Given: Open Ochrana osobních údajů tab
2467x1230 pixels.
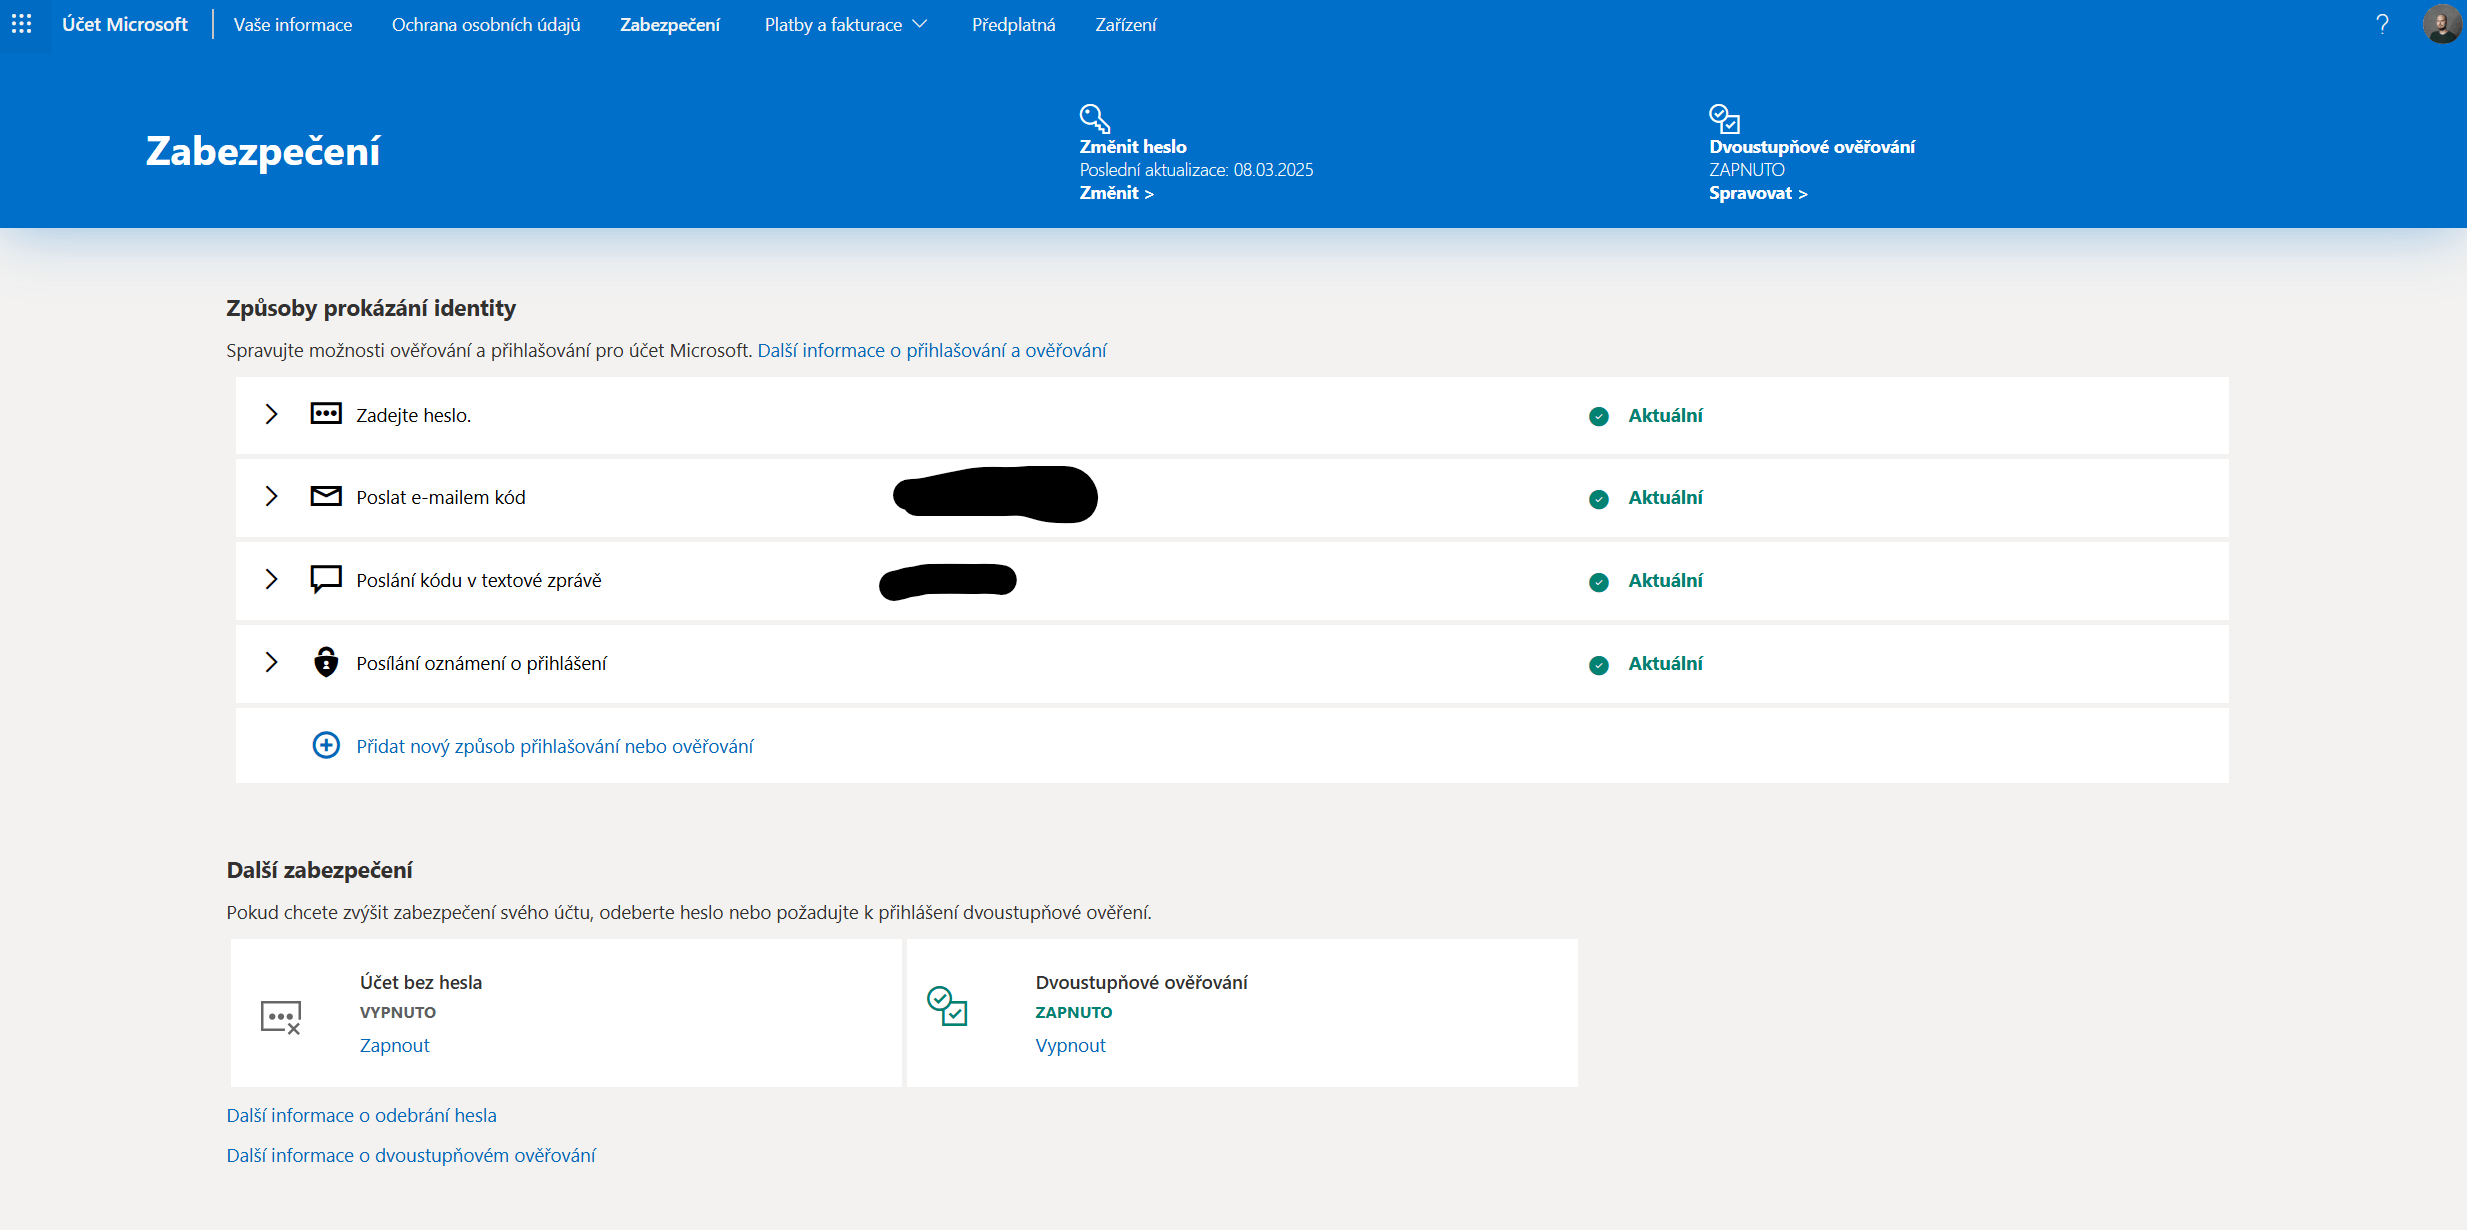Looking at the screenshot, I should pos(486,24).
